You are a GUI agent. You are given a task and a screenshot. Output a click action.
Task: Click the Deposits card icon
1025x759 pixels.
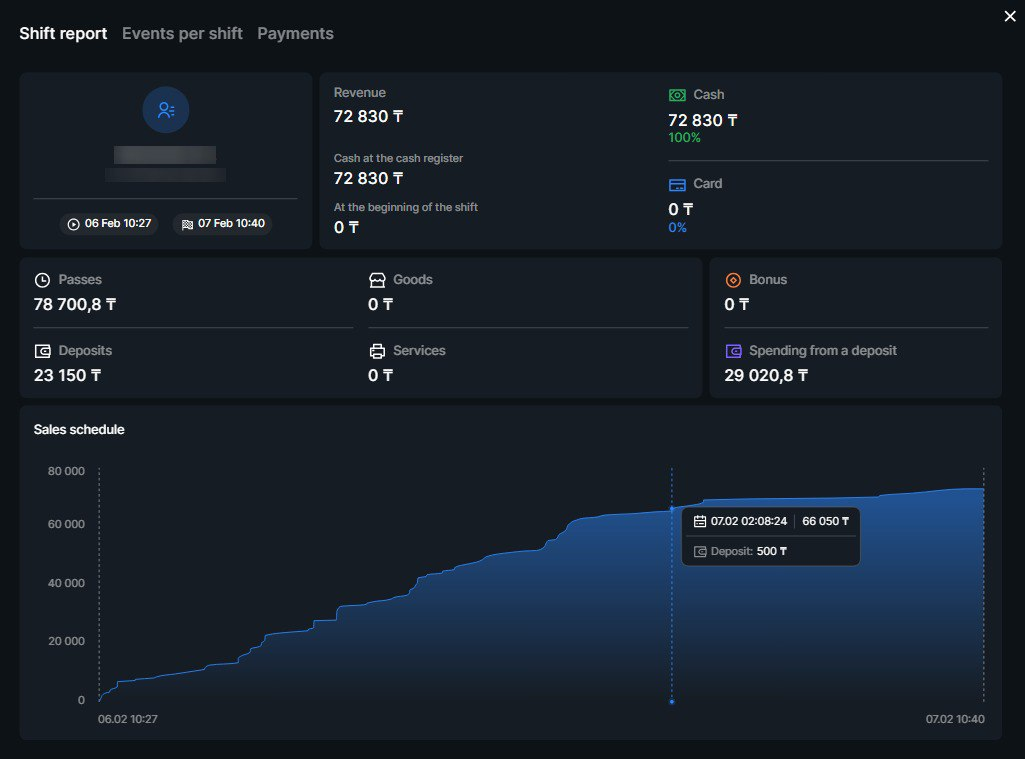(x=40, y=351)
